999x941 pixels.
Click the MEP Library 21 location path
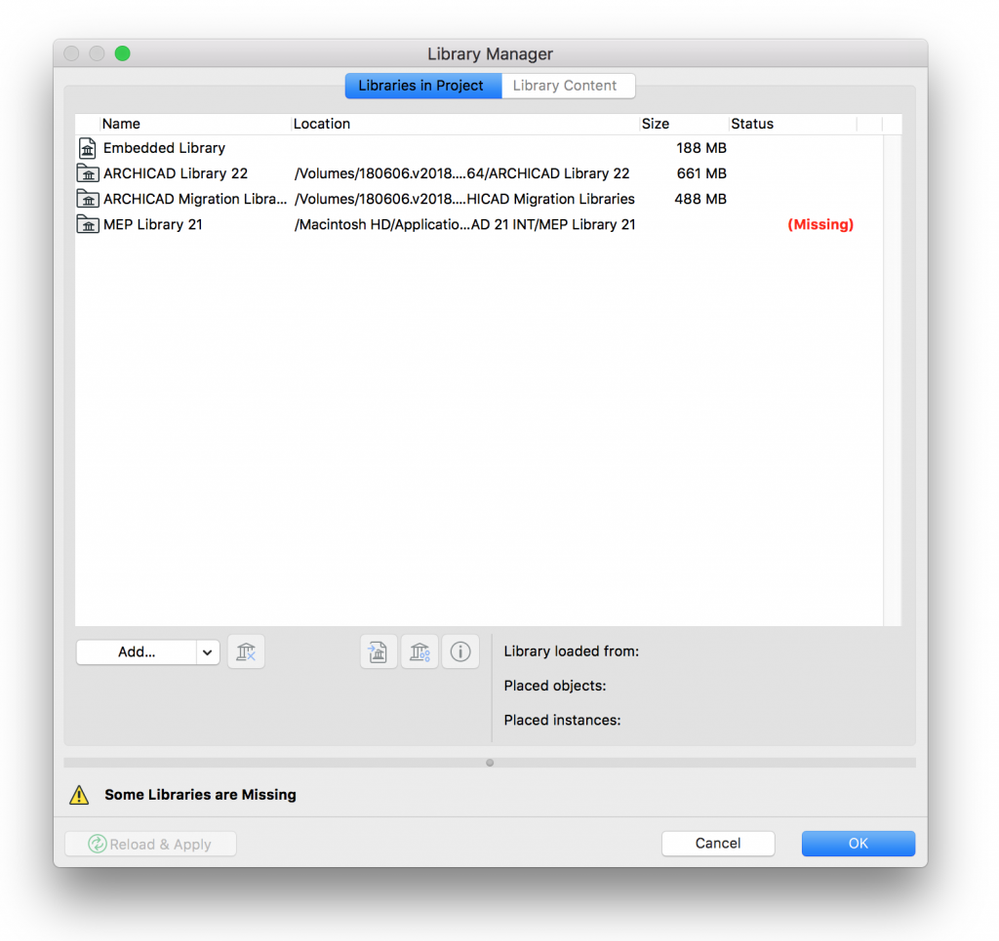tap(465, 224)
